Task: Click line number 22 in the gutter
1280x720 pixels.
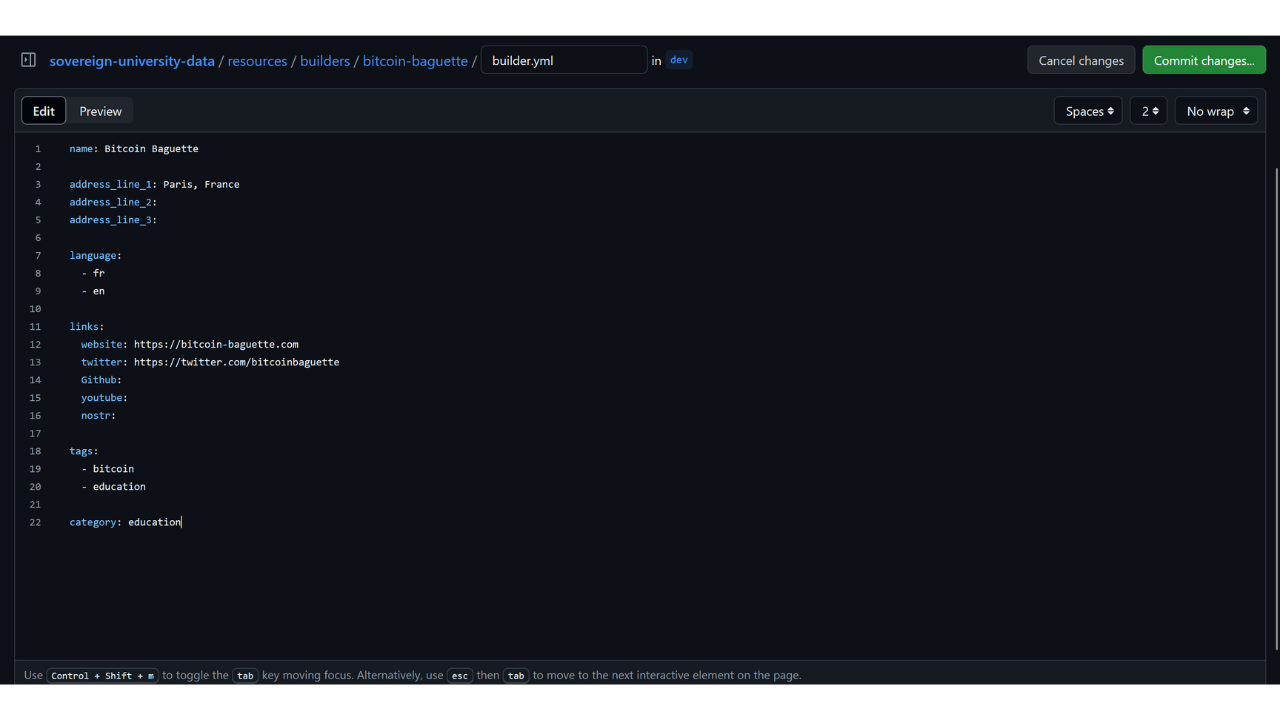Action: pyautogui.click(x=35, y=522)
